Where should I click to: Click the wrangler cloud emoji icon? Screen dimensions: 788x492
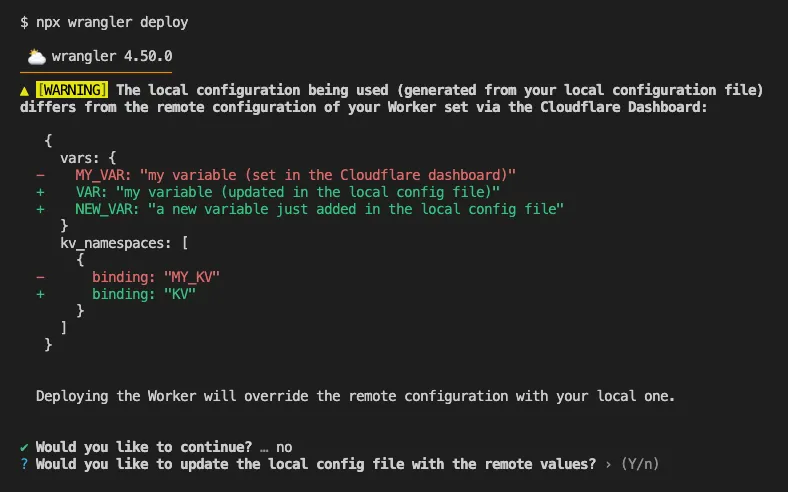(x=36, y=56)
